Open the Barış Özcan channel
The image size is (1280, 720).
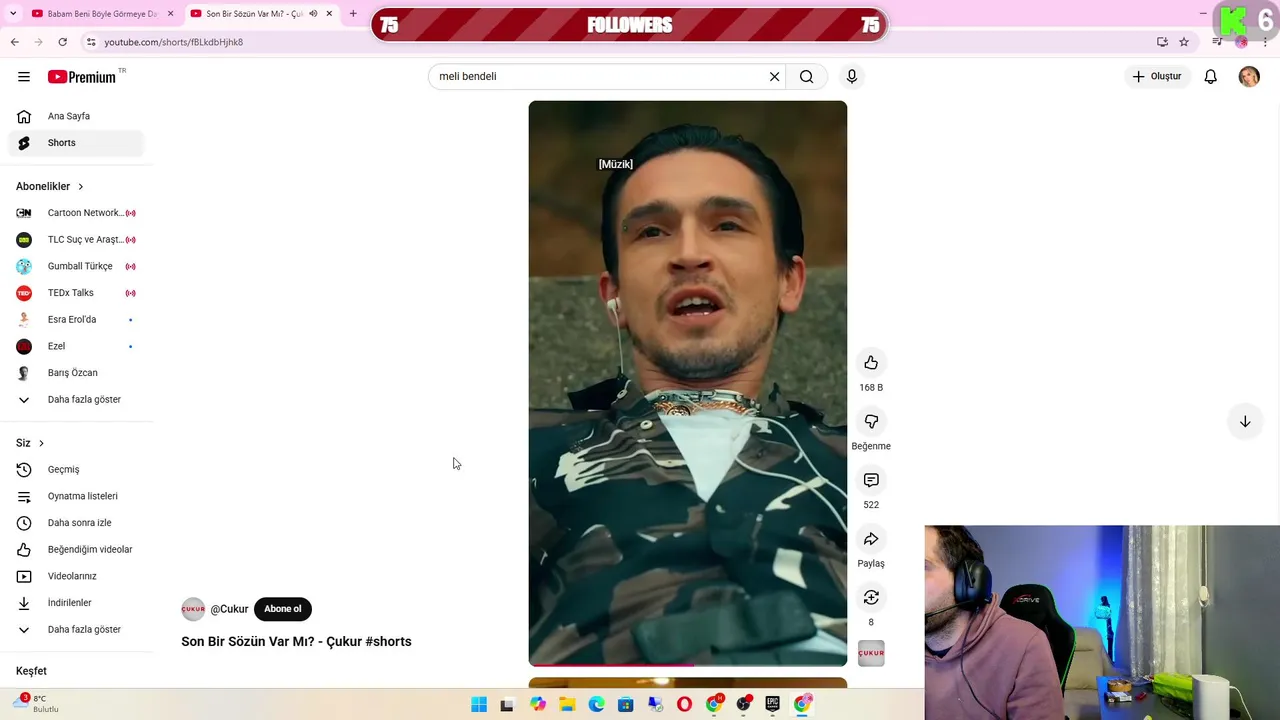pyautogui.click(x=78, y=373)
